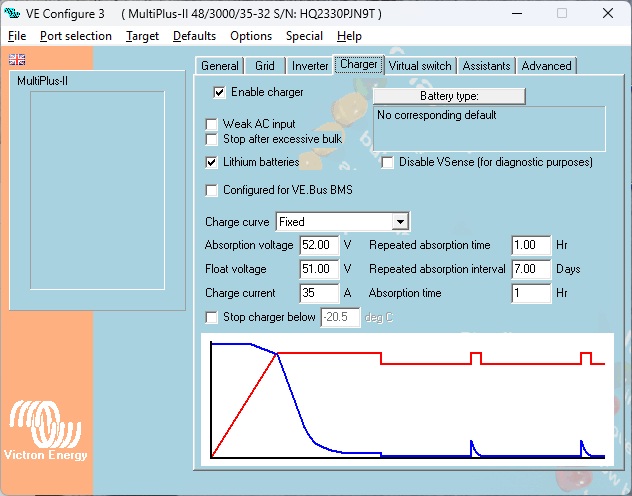Screen dimensions: 632x496
Task: Minimize the VE Configure window
Action: [517, 13]
